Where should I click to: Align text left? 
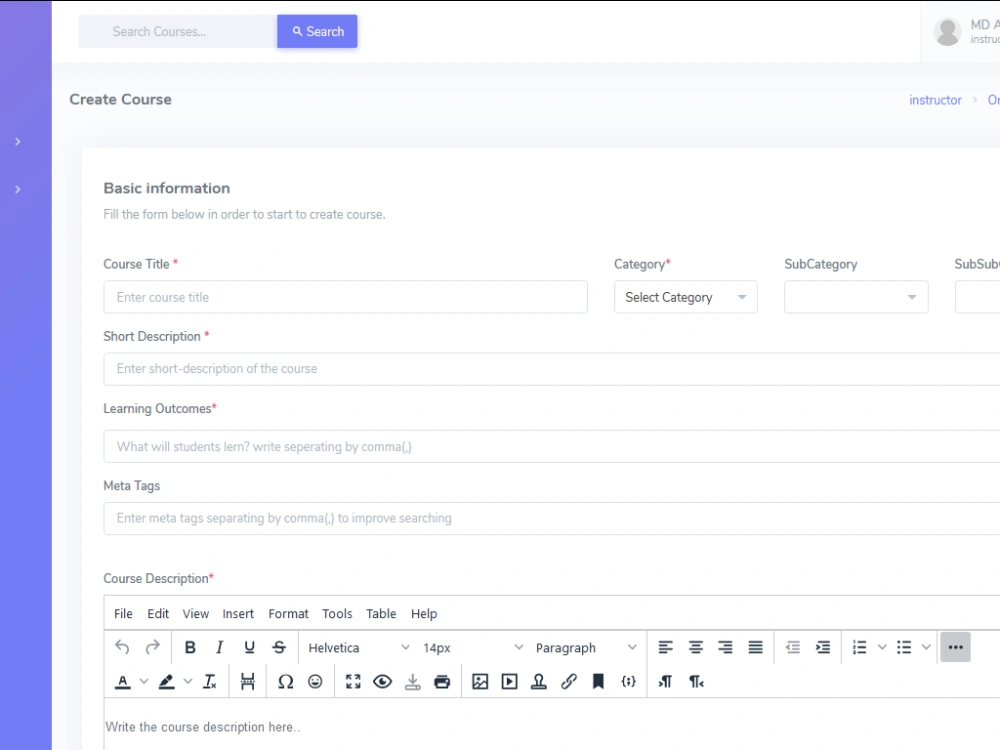click(x=665, y=647)
